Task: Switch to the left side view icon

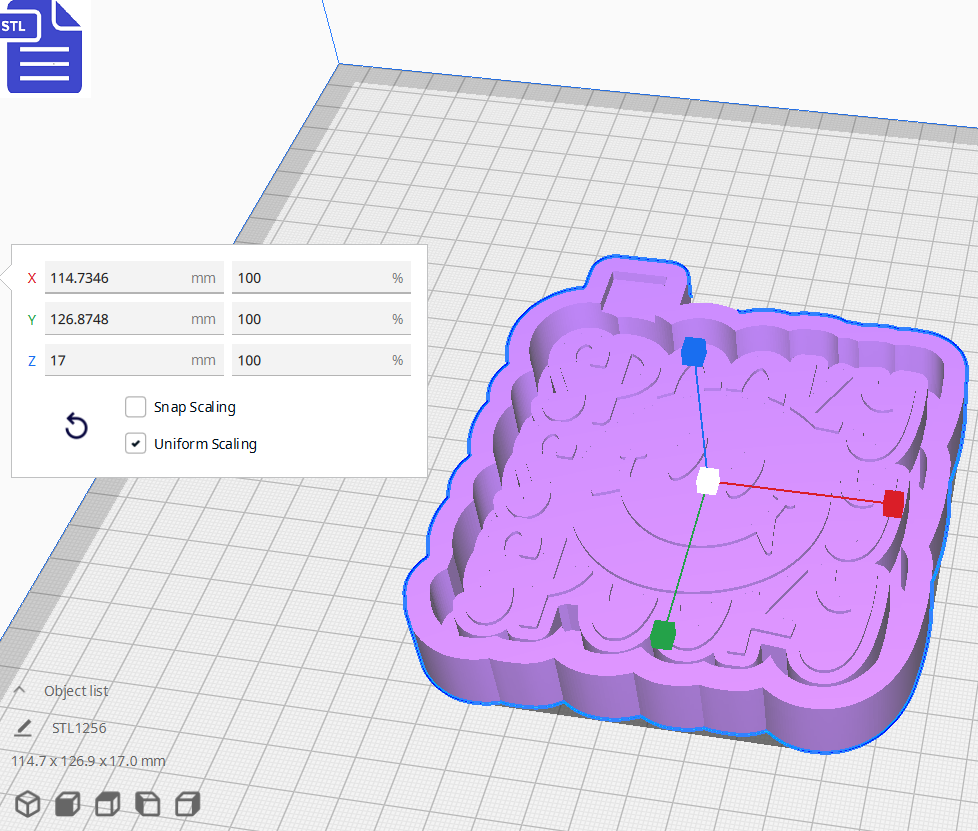Action: tap(145, 804)
